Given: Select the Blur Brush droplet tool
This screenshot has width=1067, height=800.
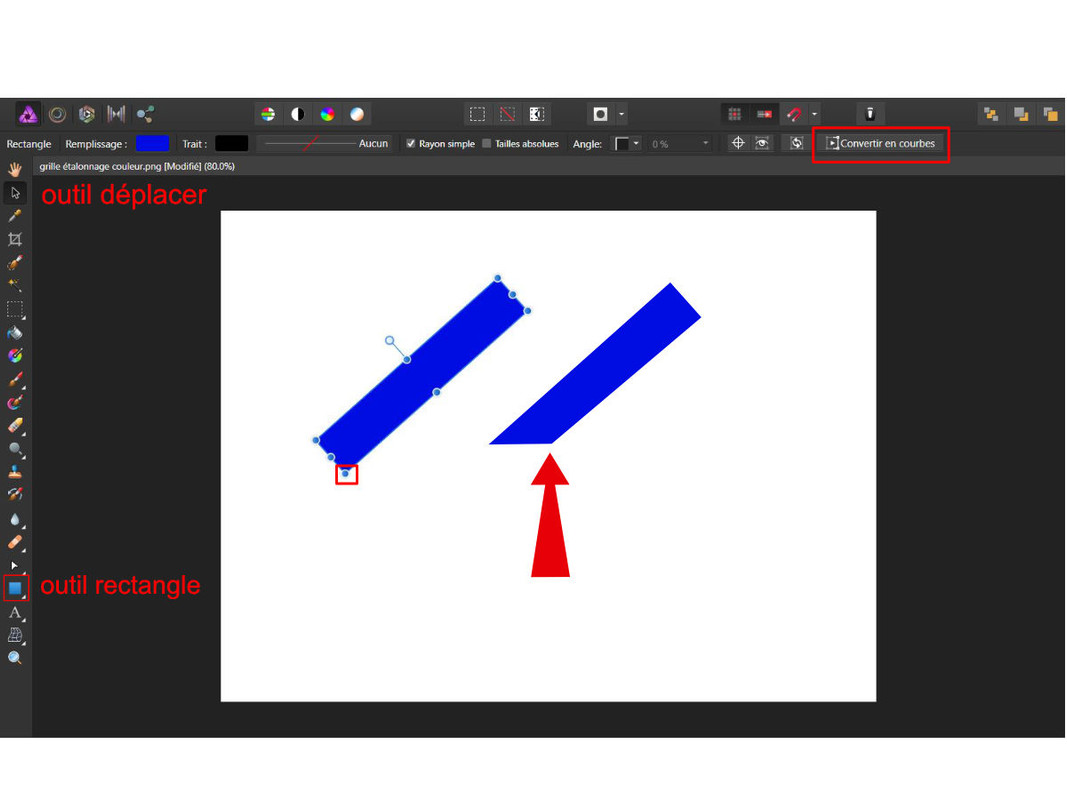Looking at the screenshot, I should (15, 519).
